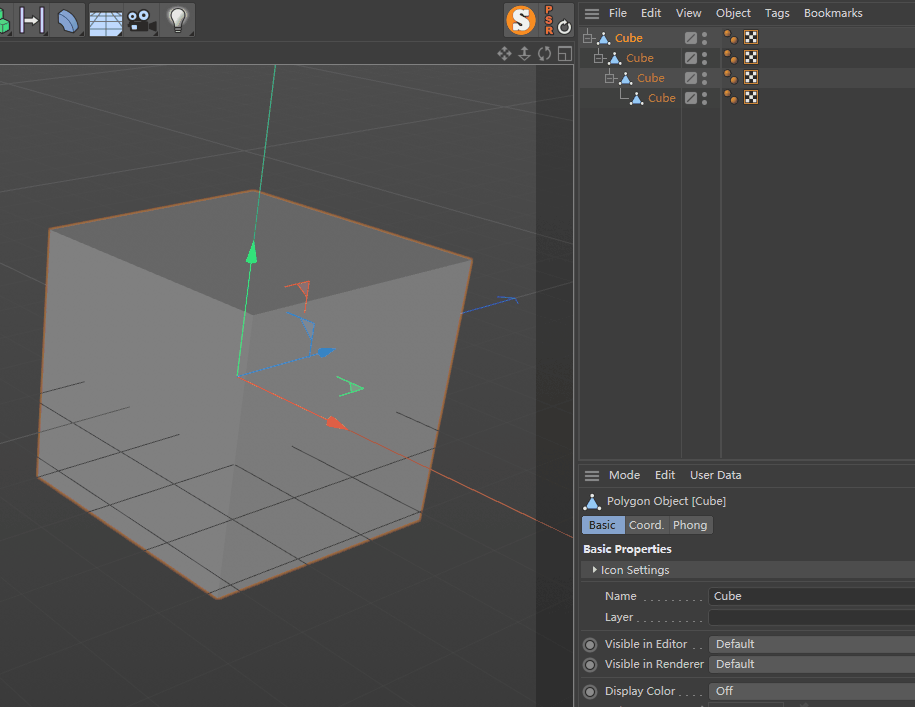This screenshot has height=707, width=915.
Task: Select the innermost Cube in hierarchy
Action: [x=661, y=98]
